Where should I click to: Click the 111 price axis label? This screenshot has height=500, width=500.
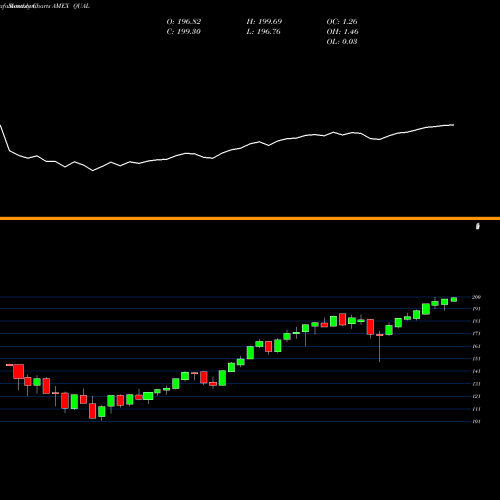tap(476, 409)
